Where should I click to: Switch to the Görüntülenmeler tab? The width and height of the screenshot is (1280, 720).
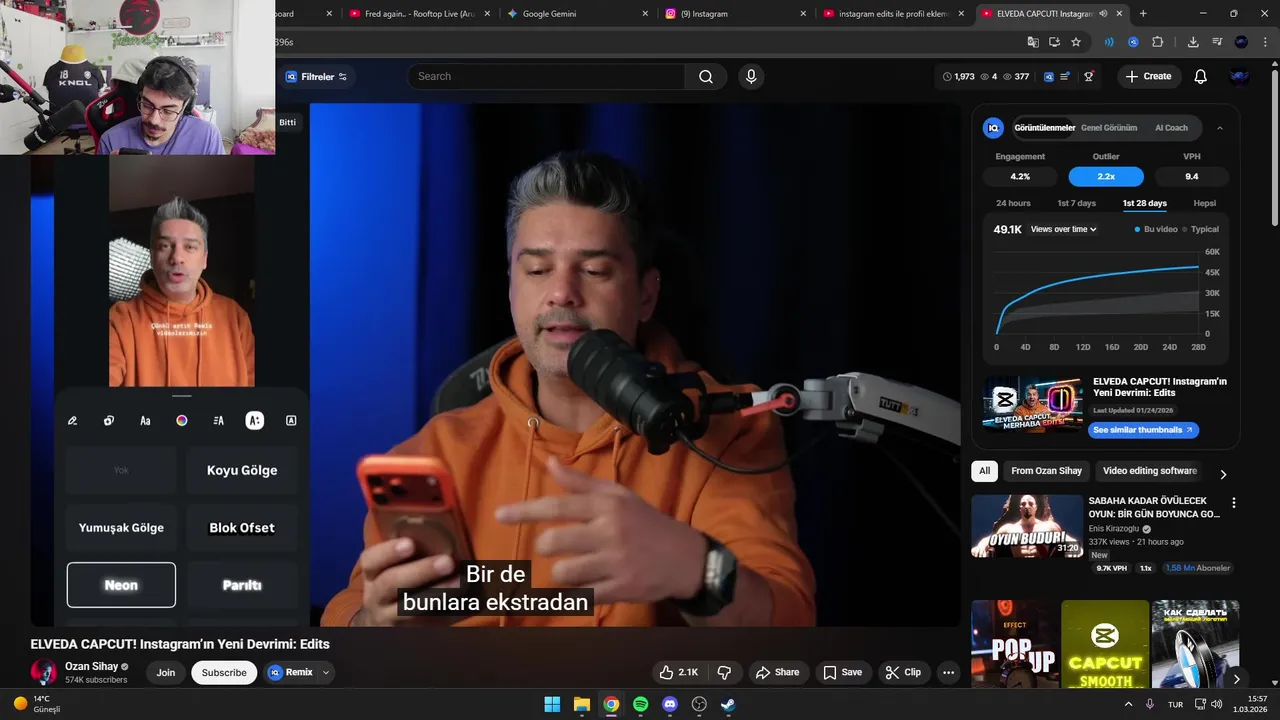1045,128
